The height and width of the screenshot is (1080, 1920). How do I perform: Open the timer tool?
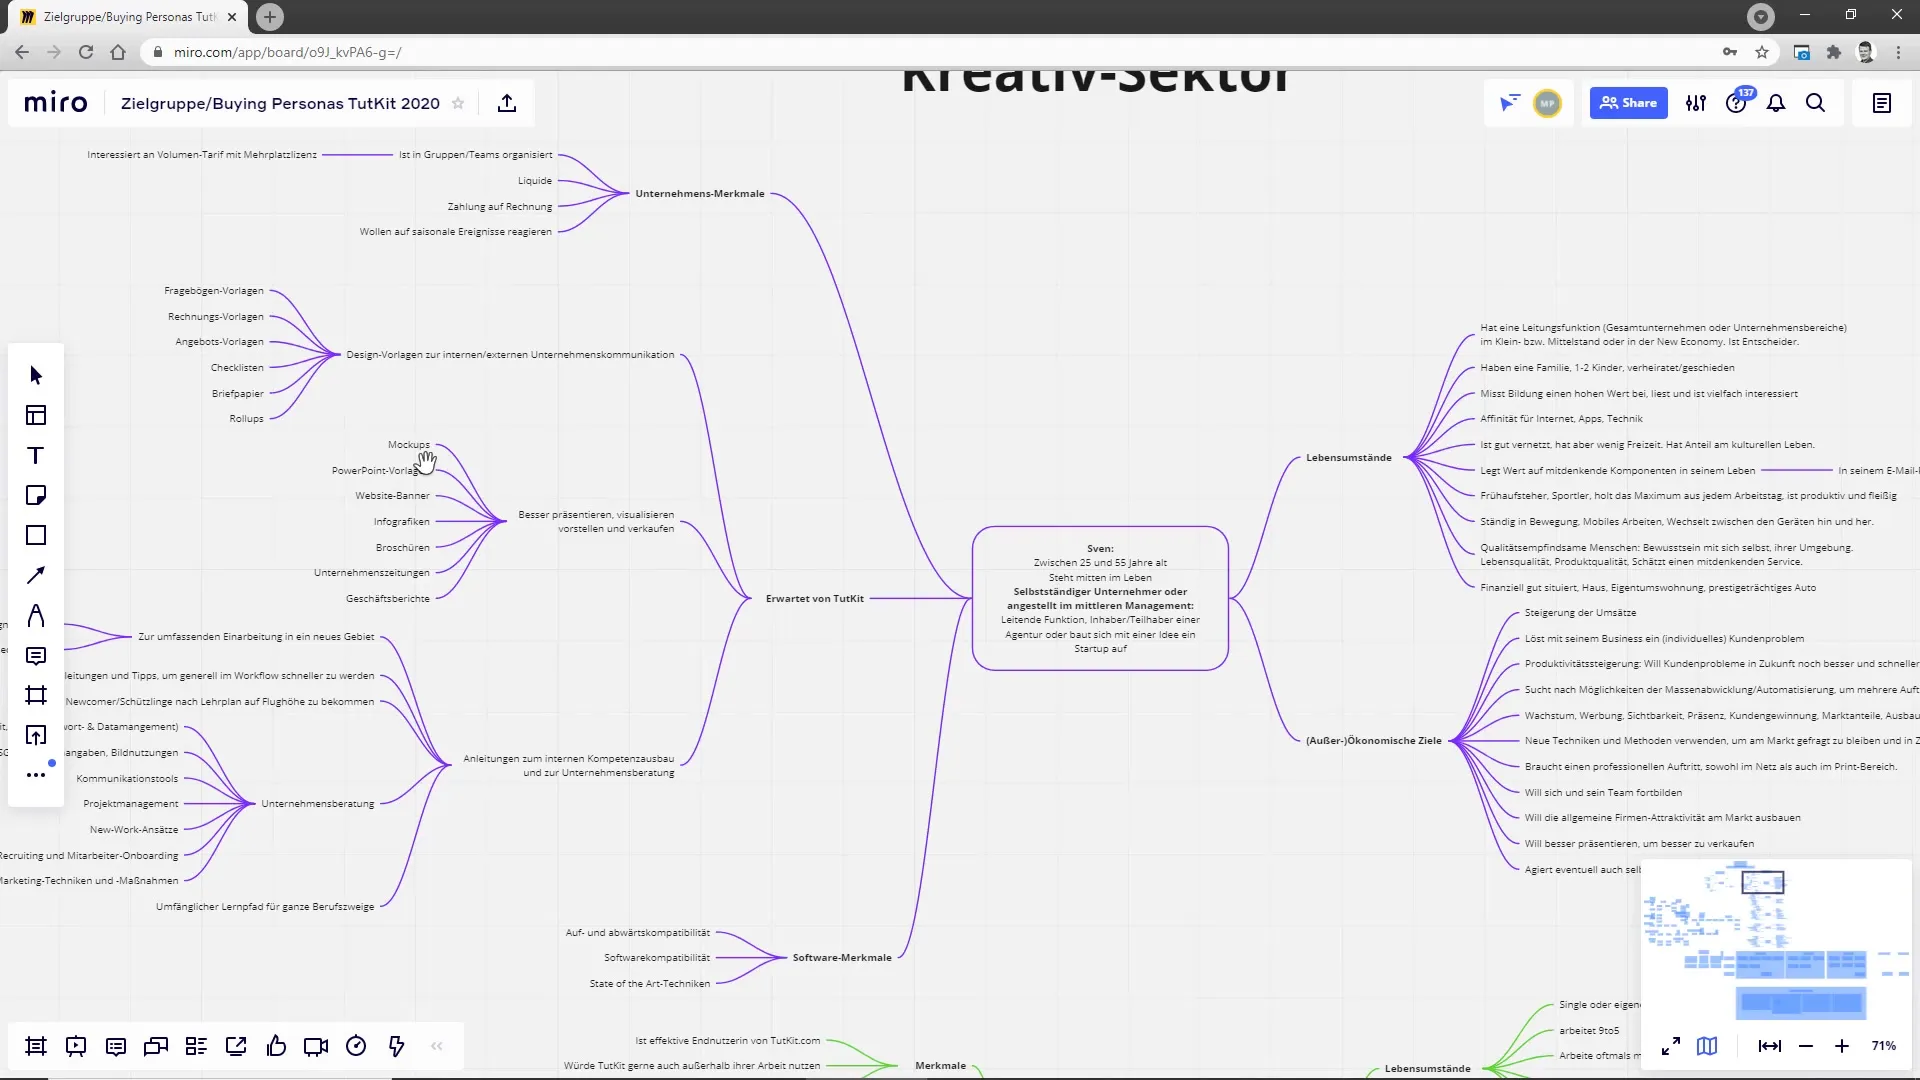[356, 1046]
